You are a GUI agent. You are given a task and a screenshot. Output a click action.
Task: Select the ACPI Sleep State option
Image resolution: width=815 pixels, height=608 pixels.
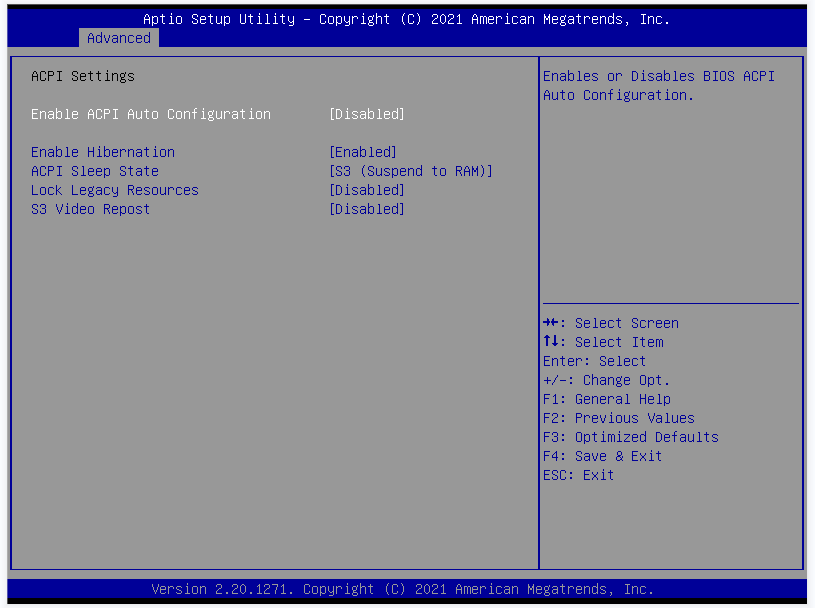point(94,171)
